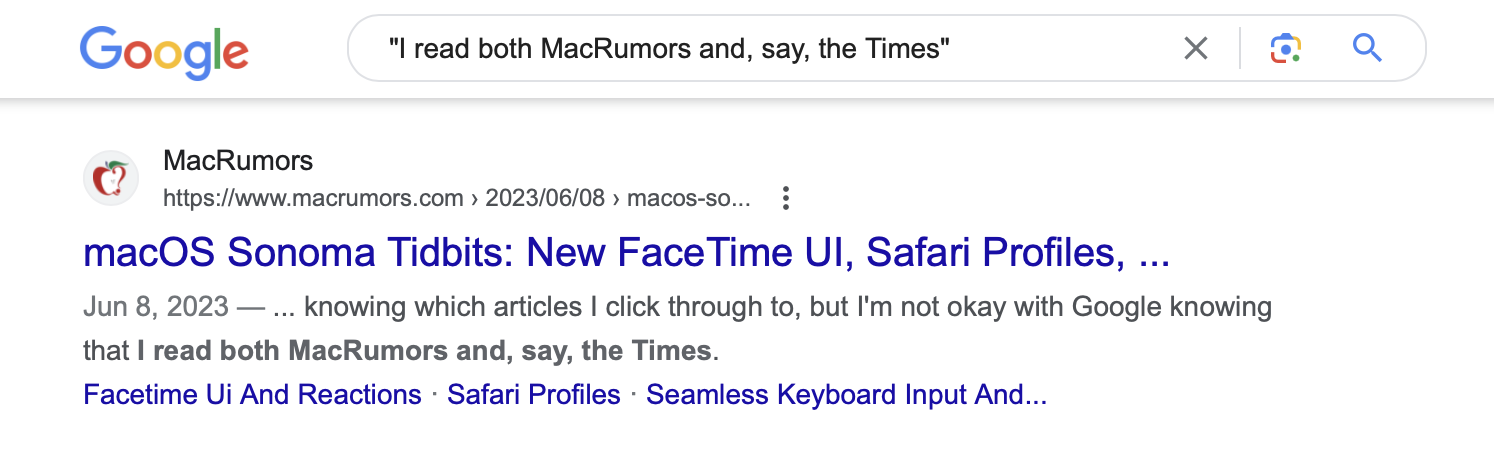Viewport: 1494px width, 464px height.
Task: Click the Google logo to go home
Action: coord(164,50)
